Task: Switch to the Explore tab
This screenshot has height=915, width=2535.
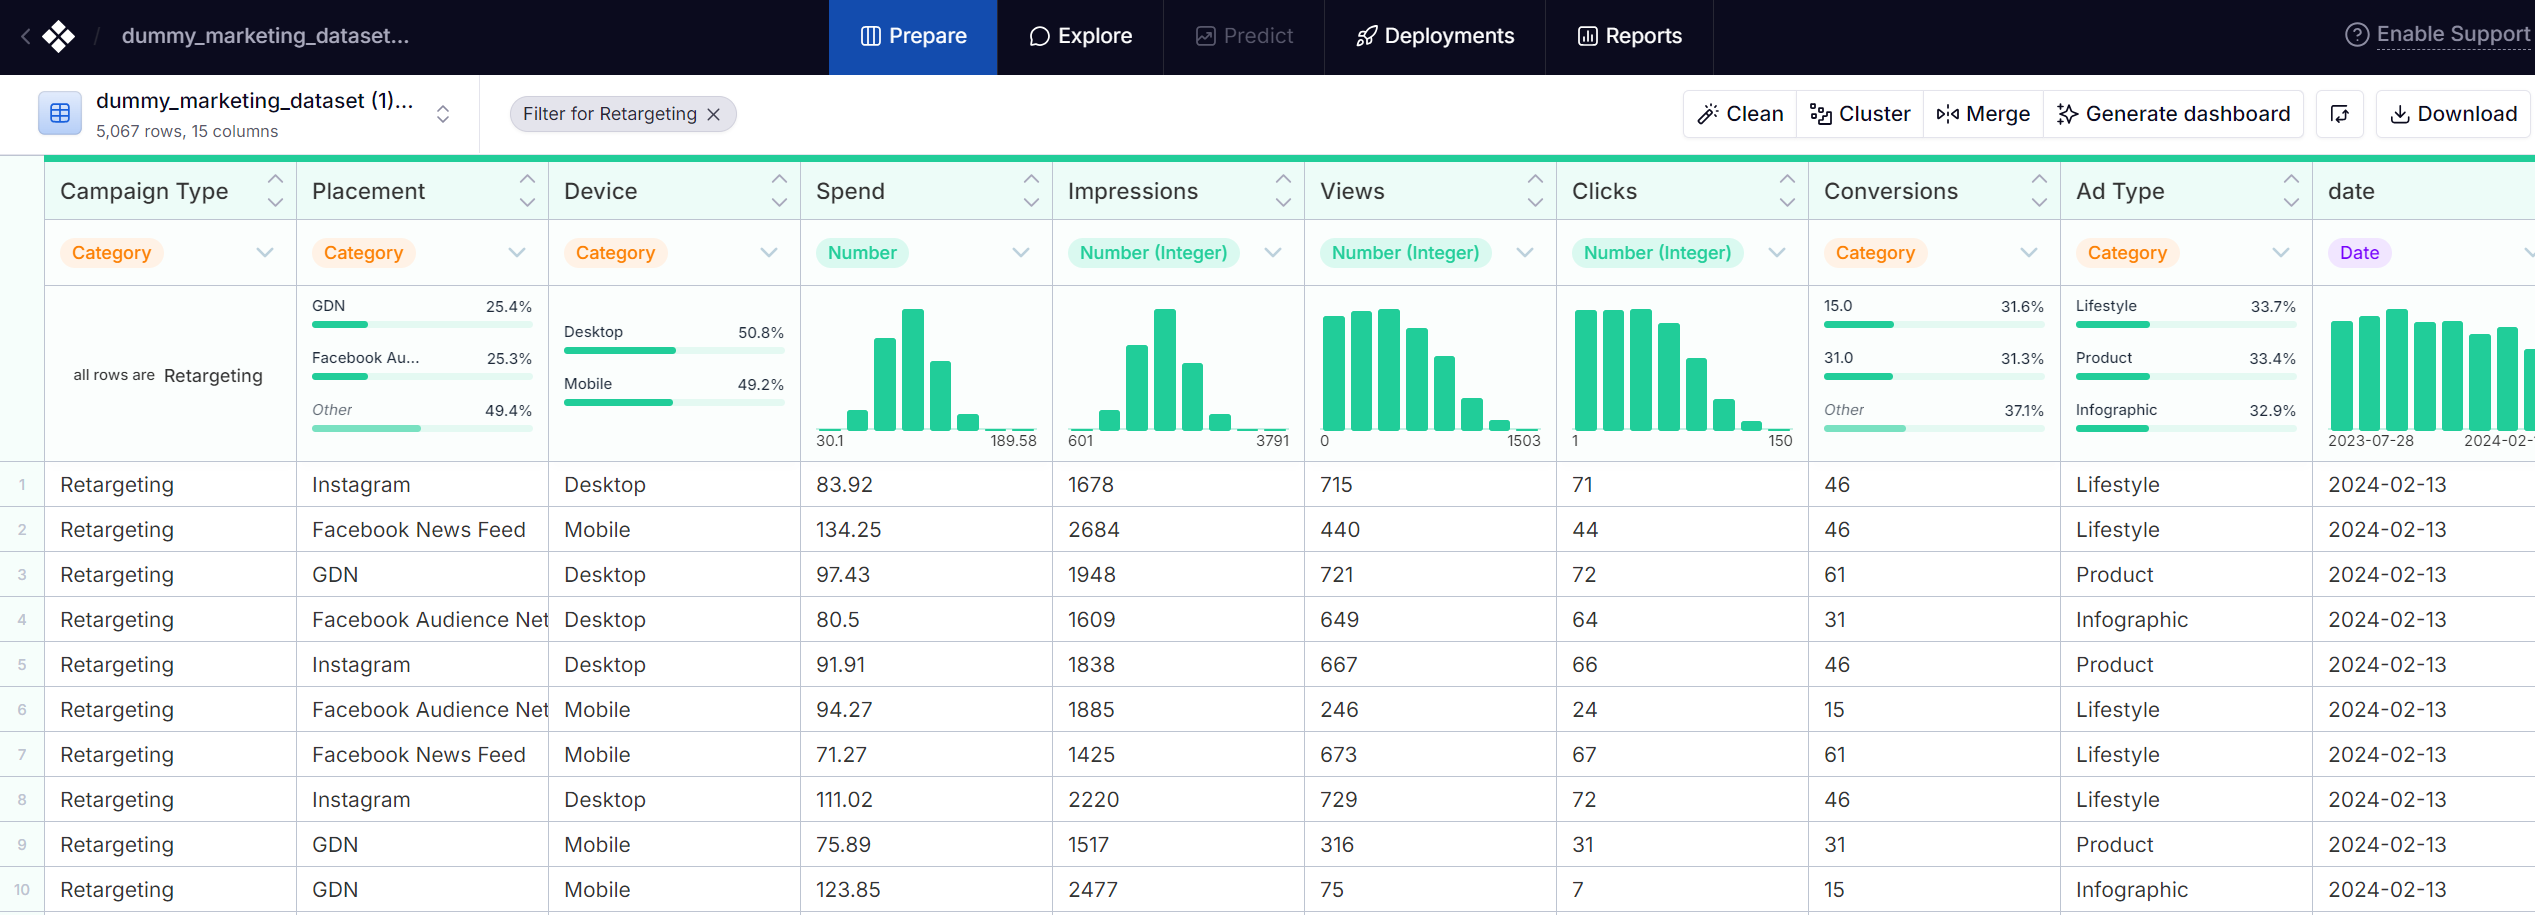Action: (1080, 37)
